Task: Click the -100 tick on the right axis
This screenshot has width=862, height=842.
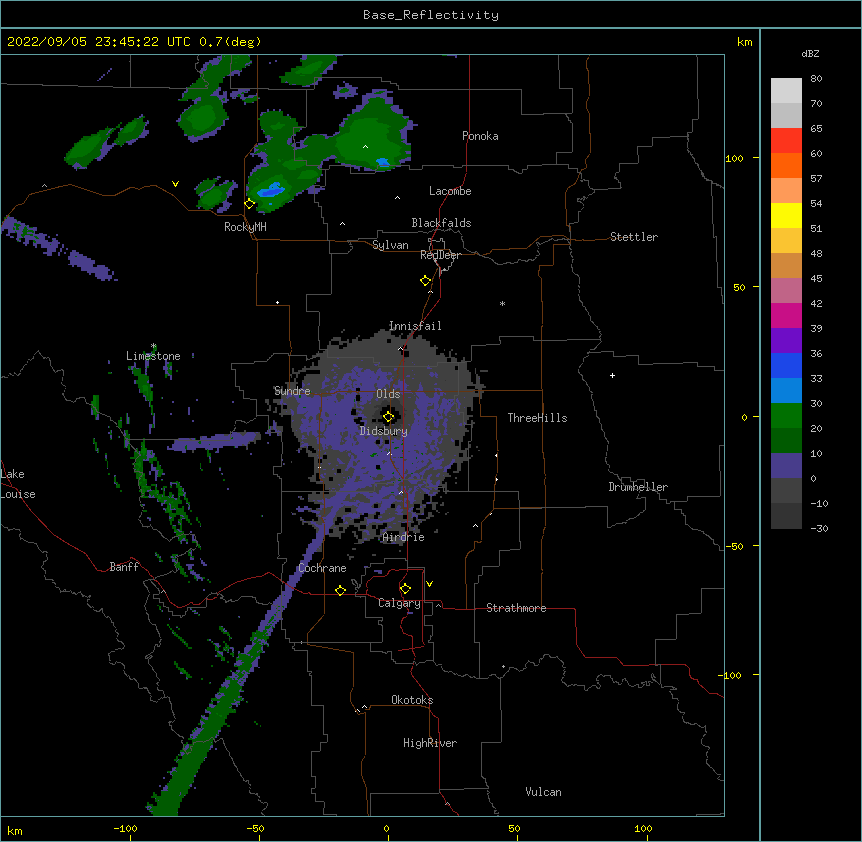Action: 730,675
